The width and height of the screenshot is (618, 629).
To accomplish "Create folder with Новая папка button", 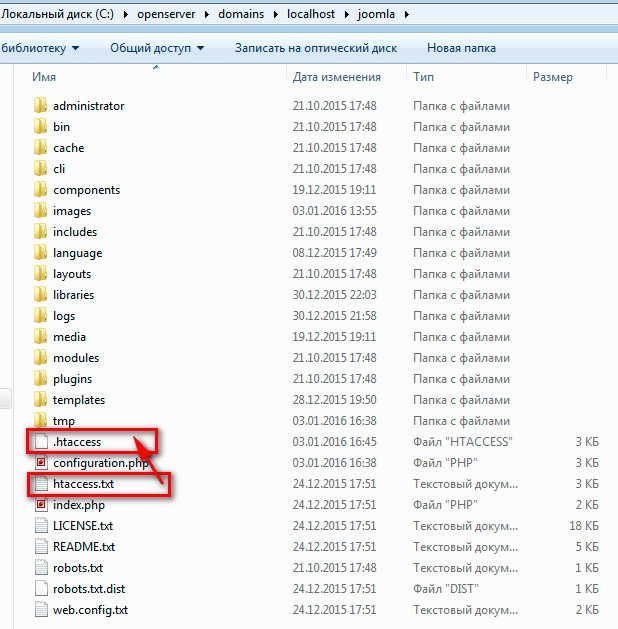I will click(x=460, y=48).
